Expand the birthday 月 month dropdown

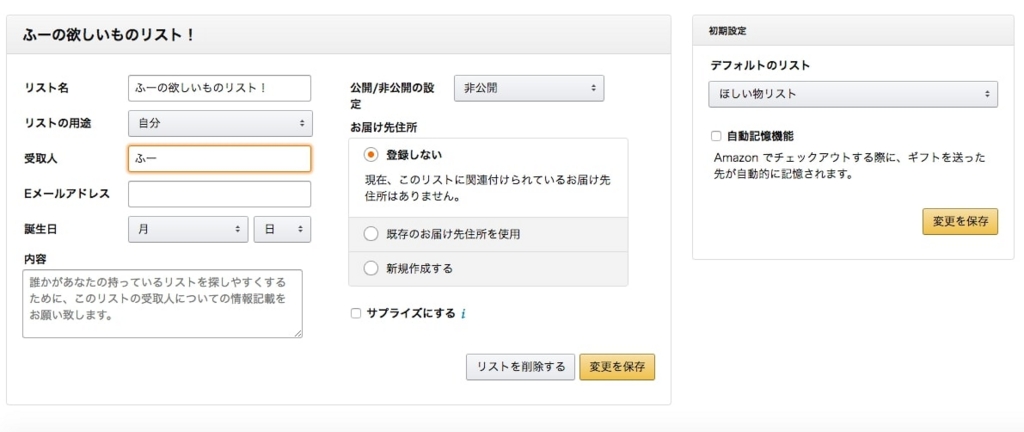[x=188, y=229]
